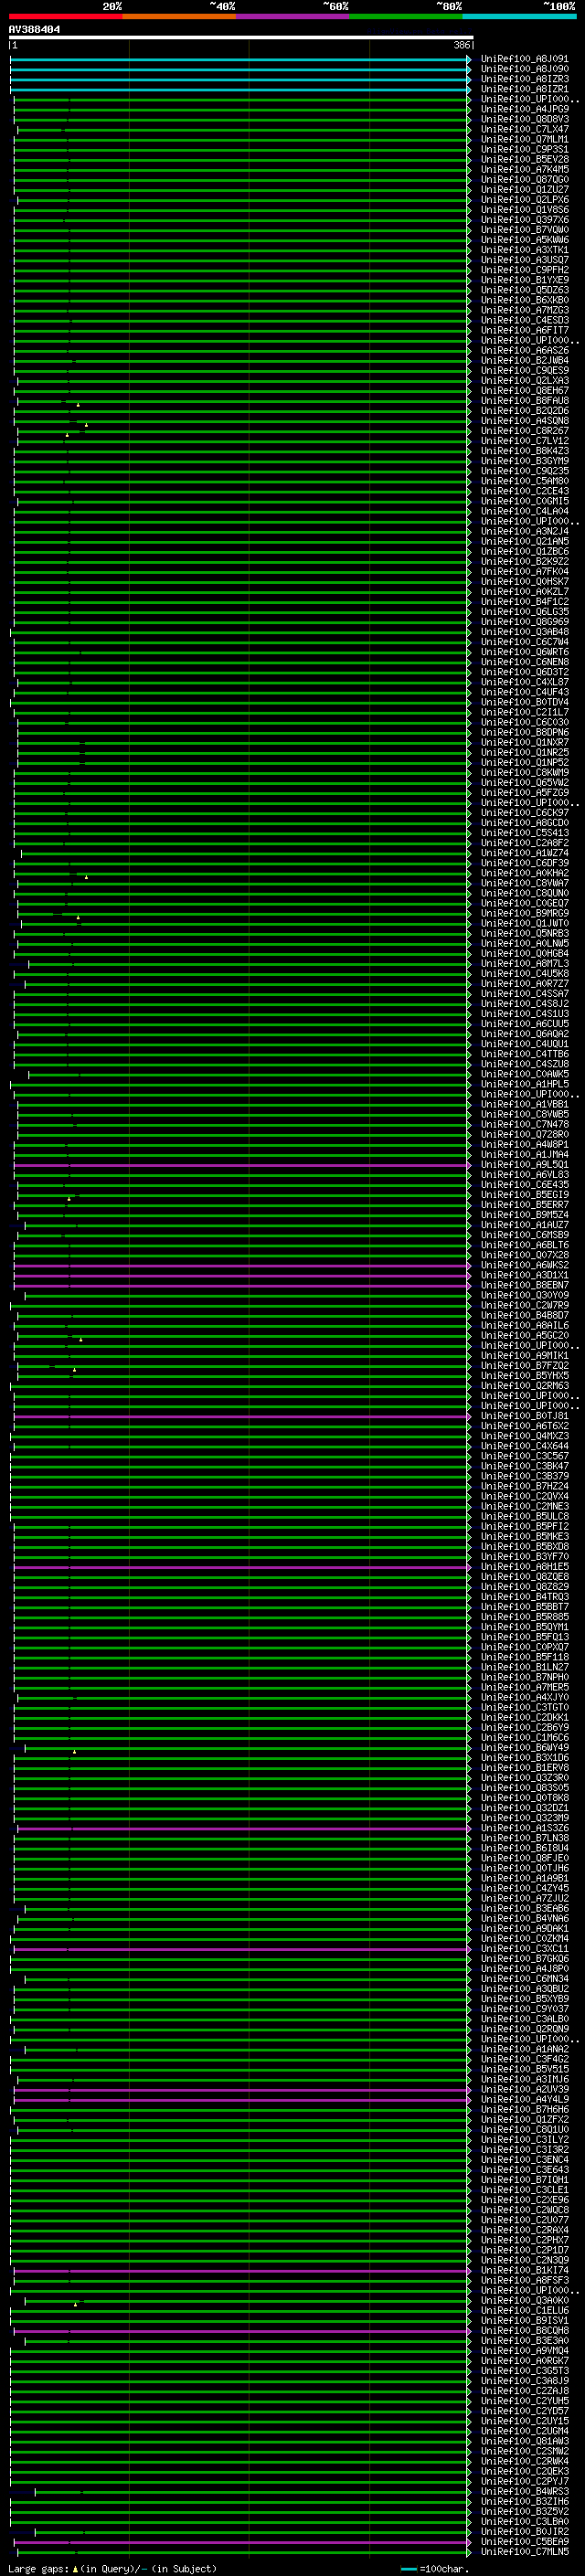The image size is (585, 2576).
Task: Click the orange ~40% identity legend segment
Action: pos(179,17)
